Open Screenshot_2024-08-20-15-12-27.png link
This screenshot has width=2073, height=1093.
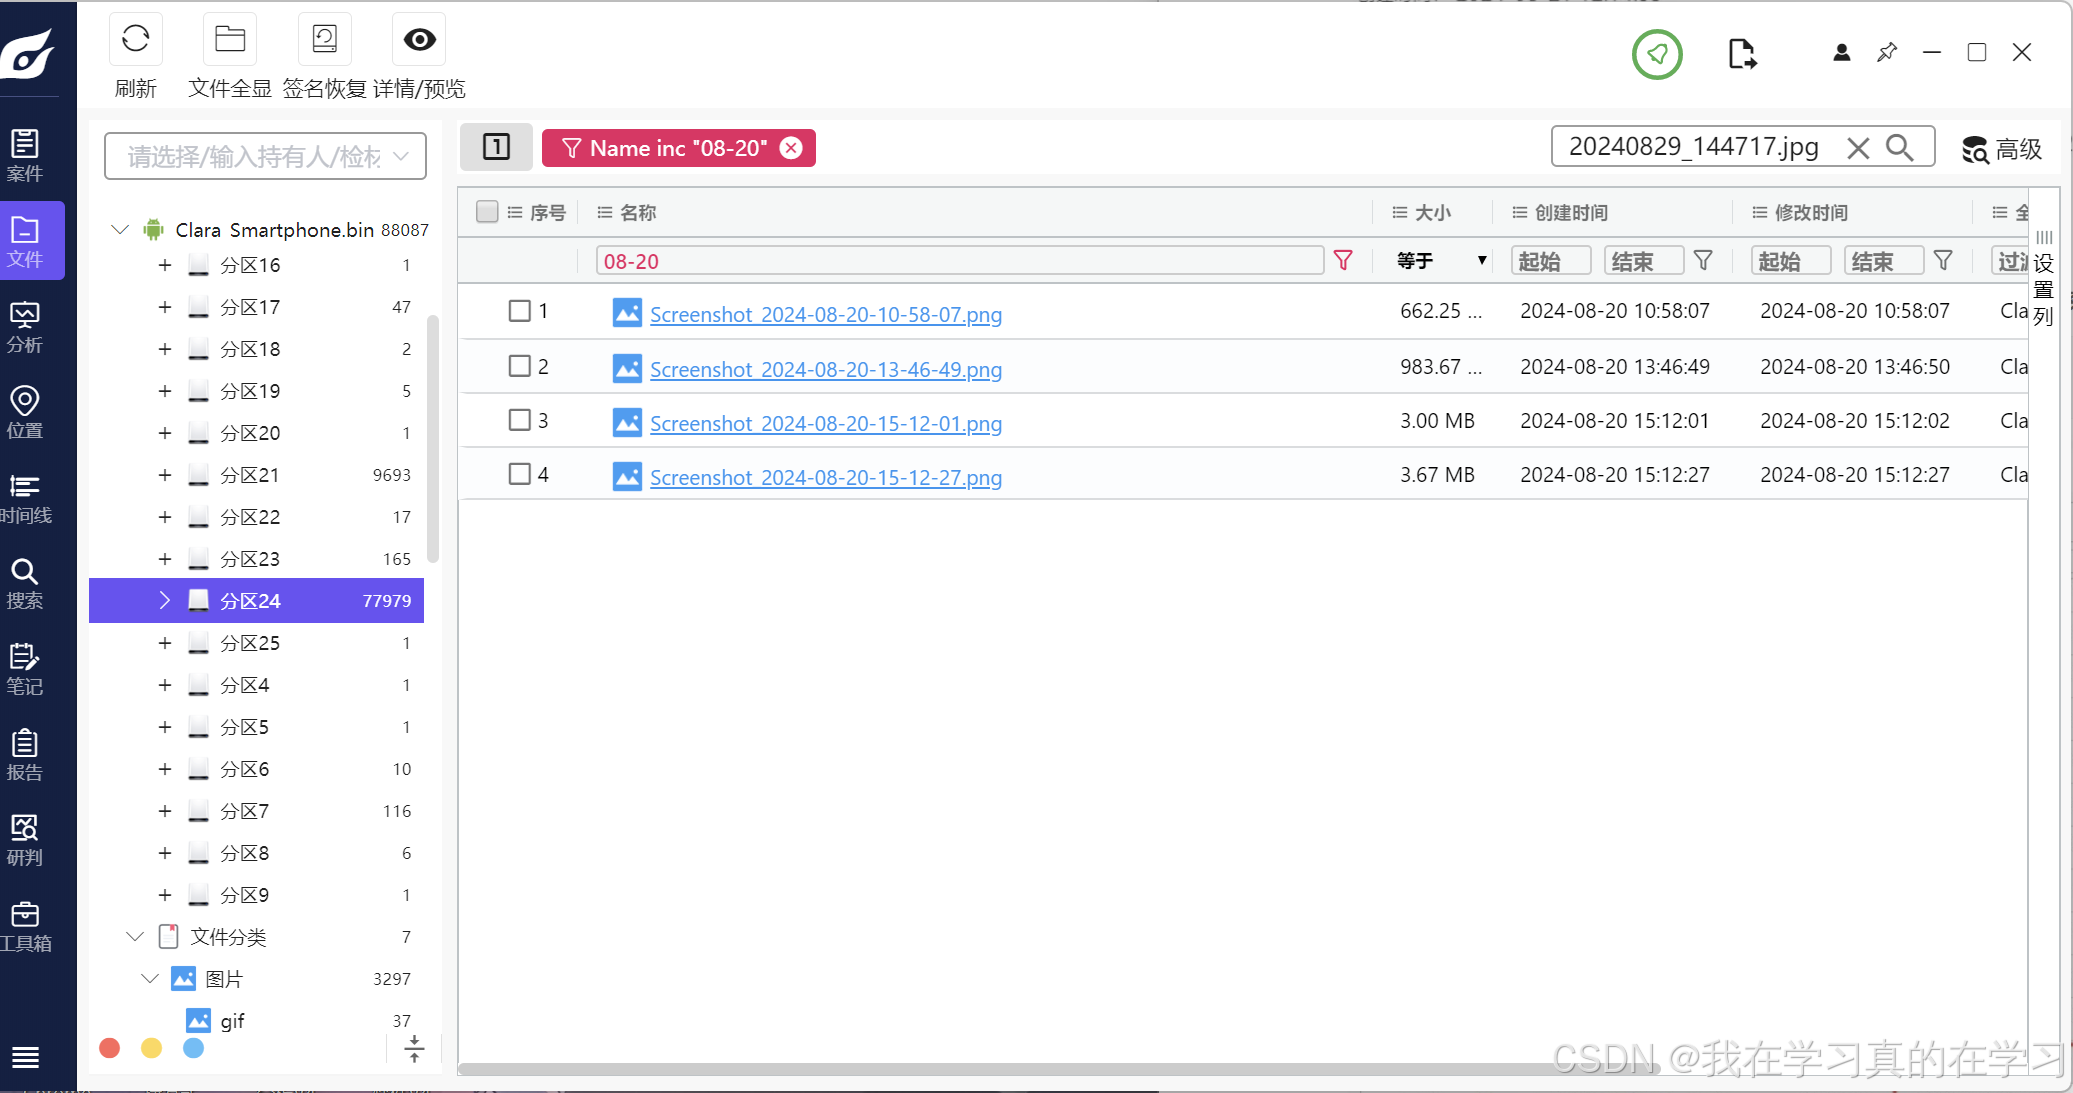825,478
